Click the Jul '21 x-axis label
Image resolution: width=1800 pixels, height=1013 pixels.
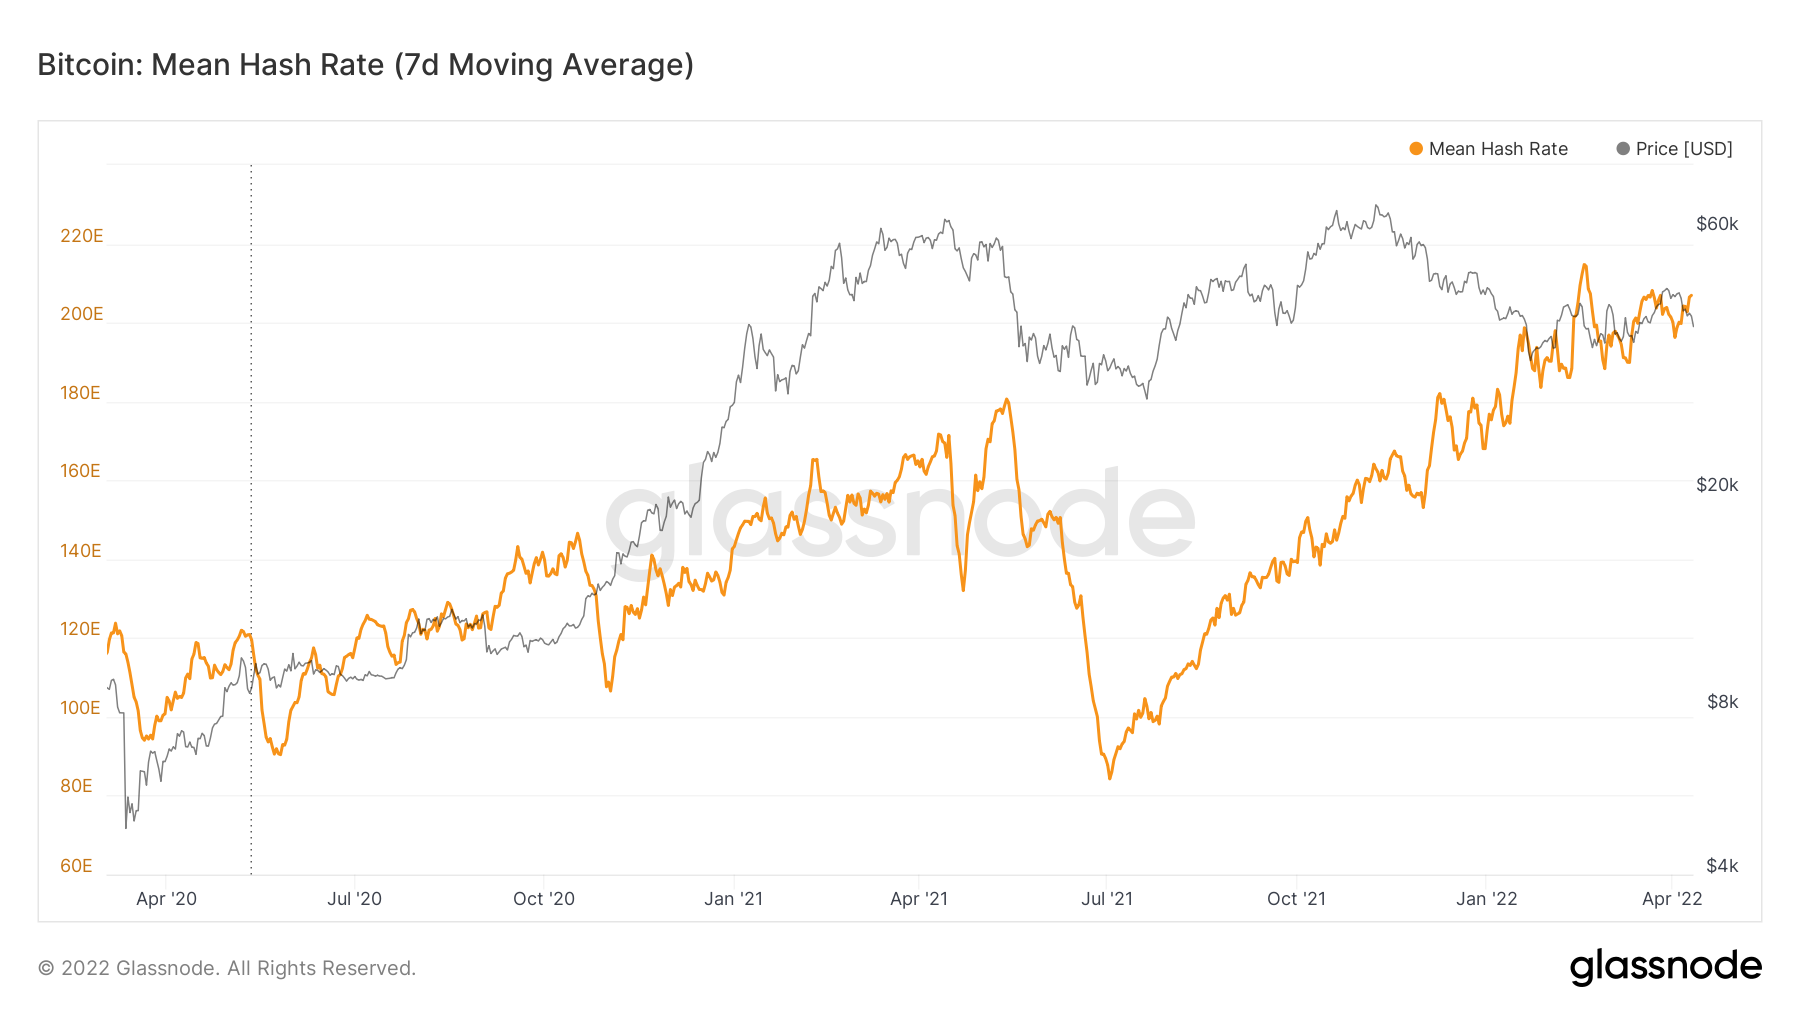pos(1107,898)
